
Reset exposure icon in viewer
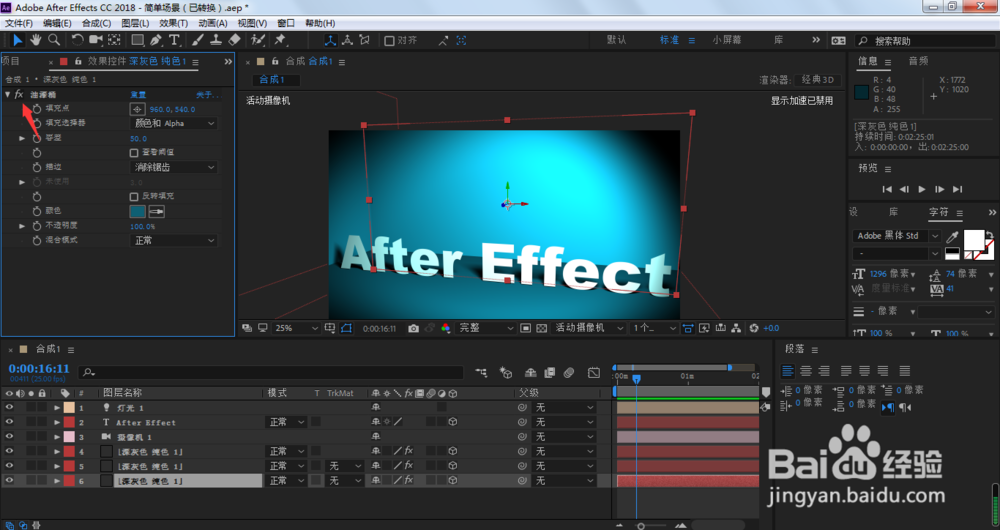tap(754, 328)
